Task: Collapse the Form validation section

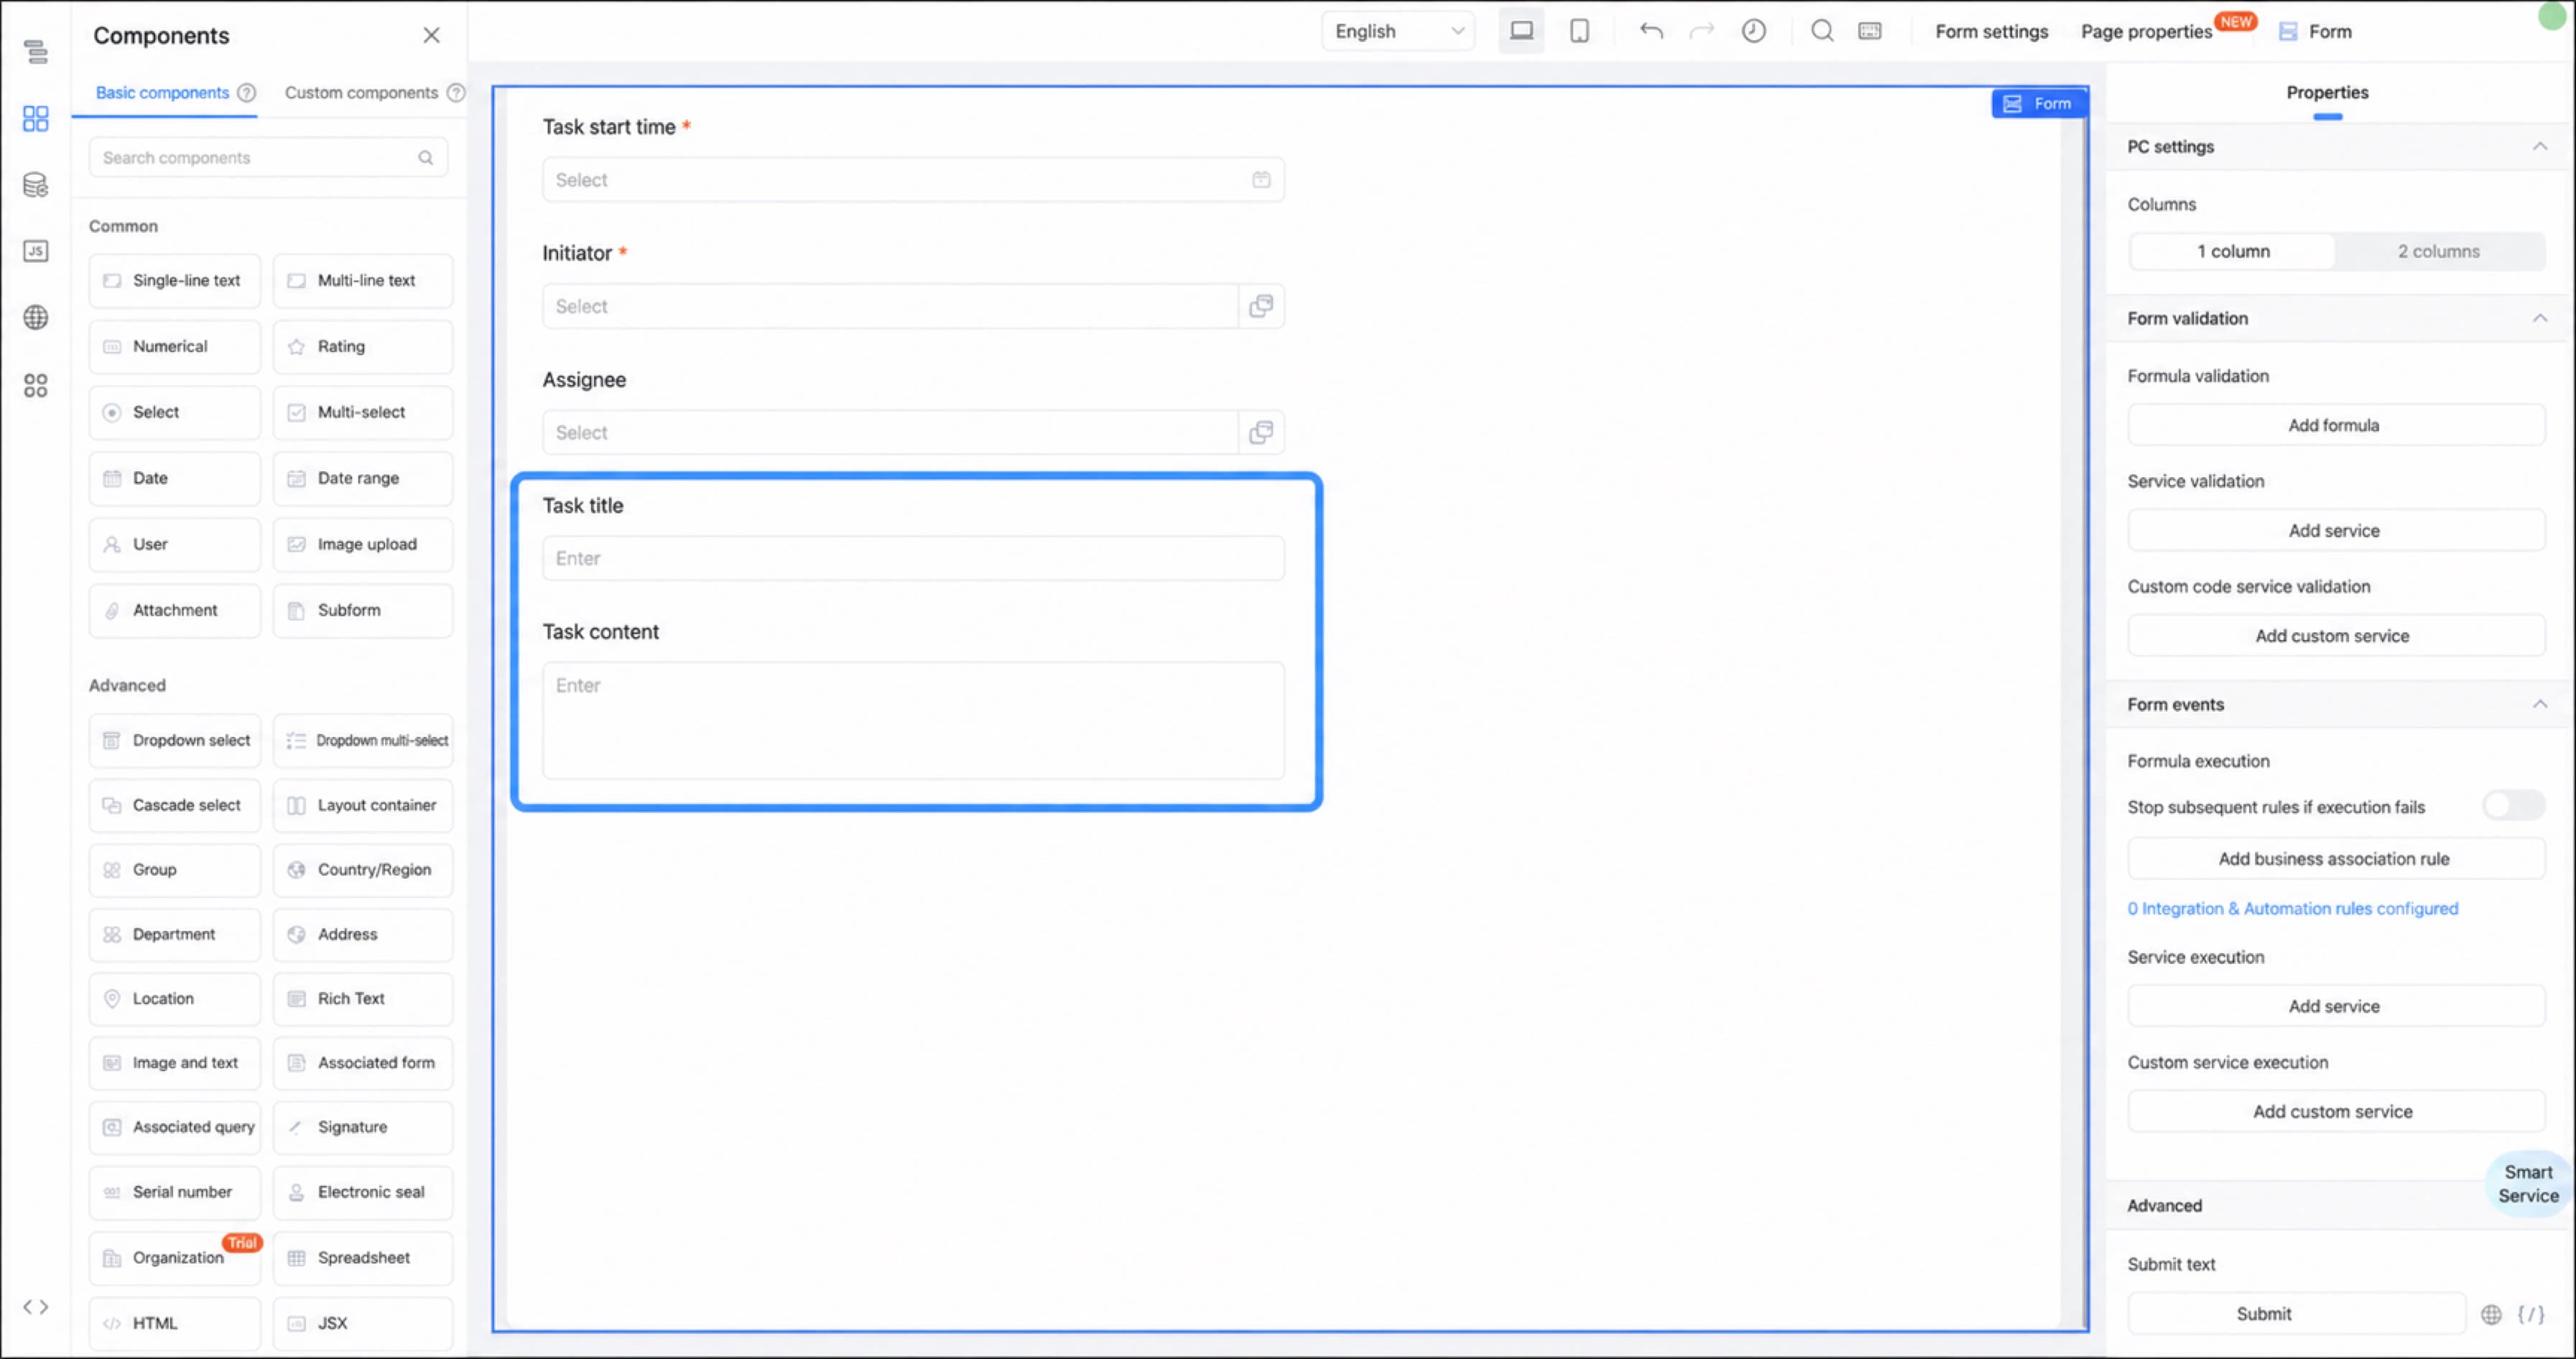Action: (x=2539, y=318)
